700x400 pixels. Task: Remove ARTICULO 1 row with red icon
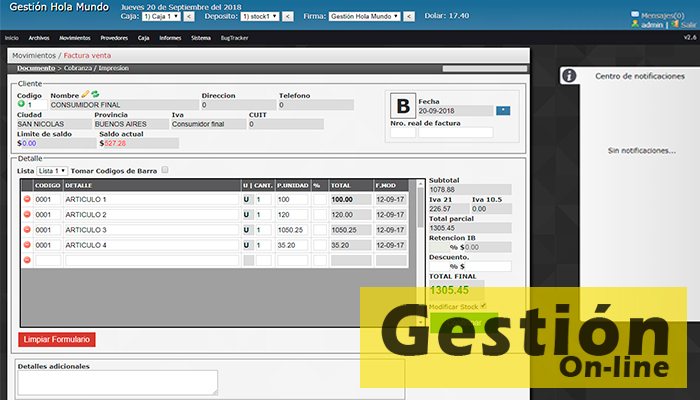pos(27,200)
